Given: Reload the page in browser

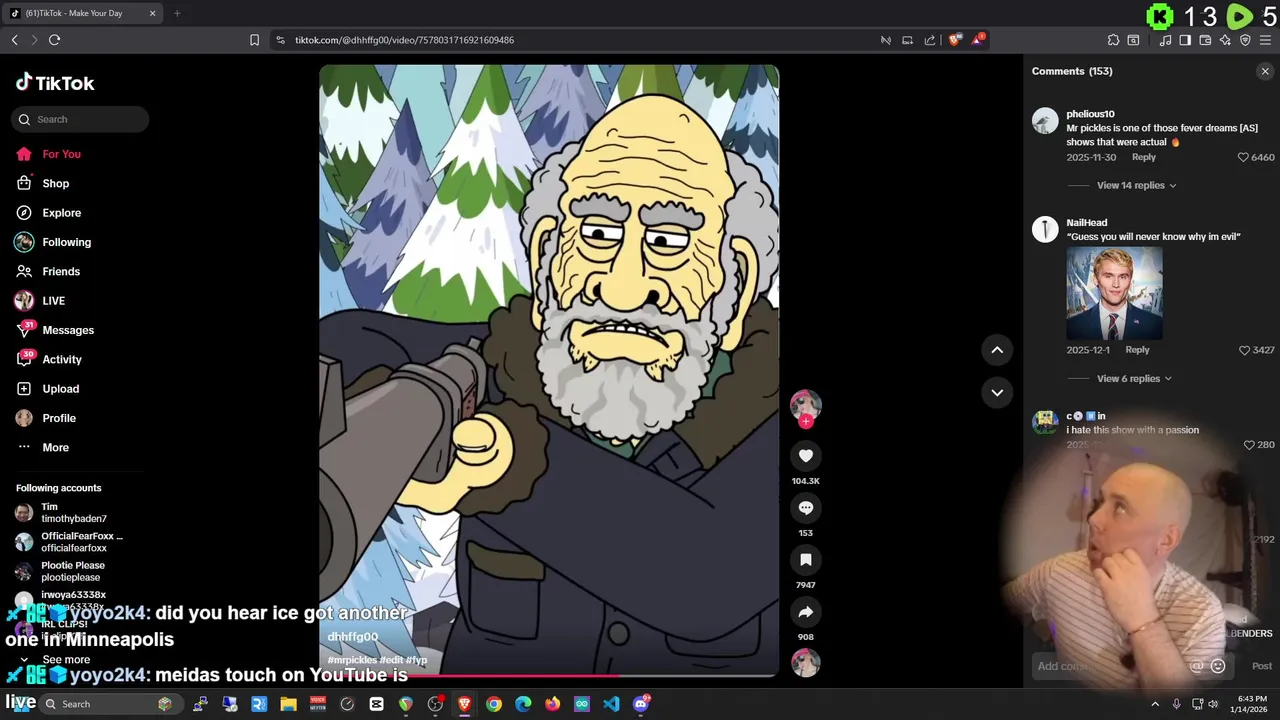Looking at the screenshot, I should click(x=54, y=40).
